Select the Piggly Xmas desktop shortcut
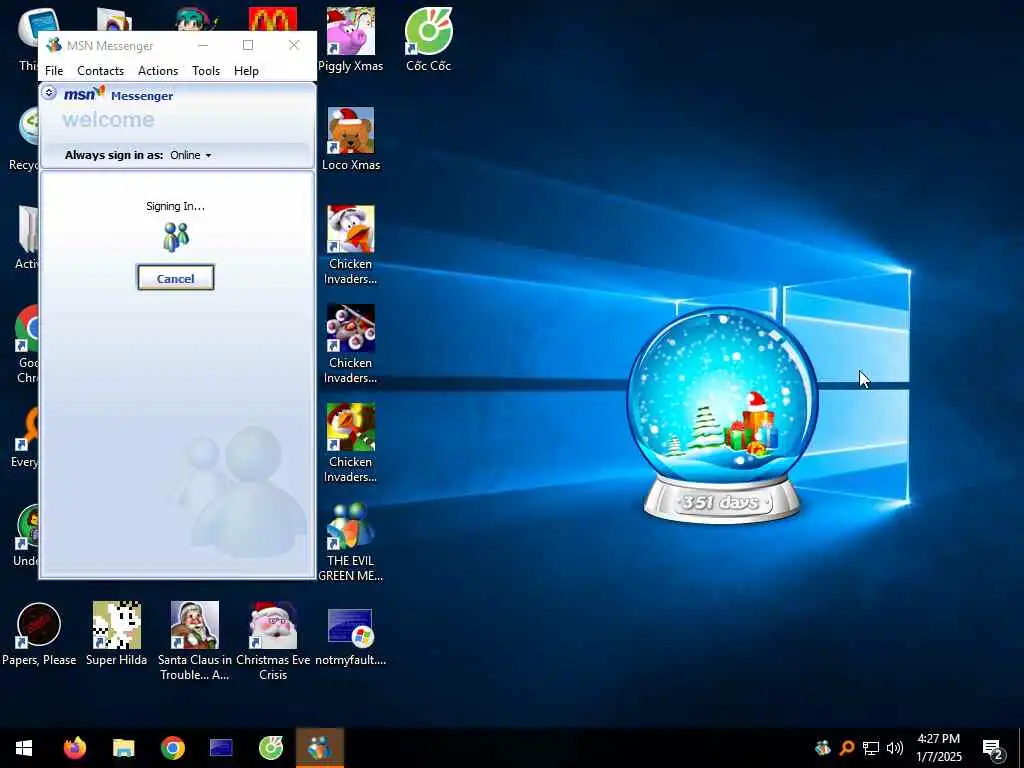 351,39
